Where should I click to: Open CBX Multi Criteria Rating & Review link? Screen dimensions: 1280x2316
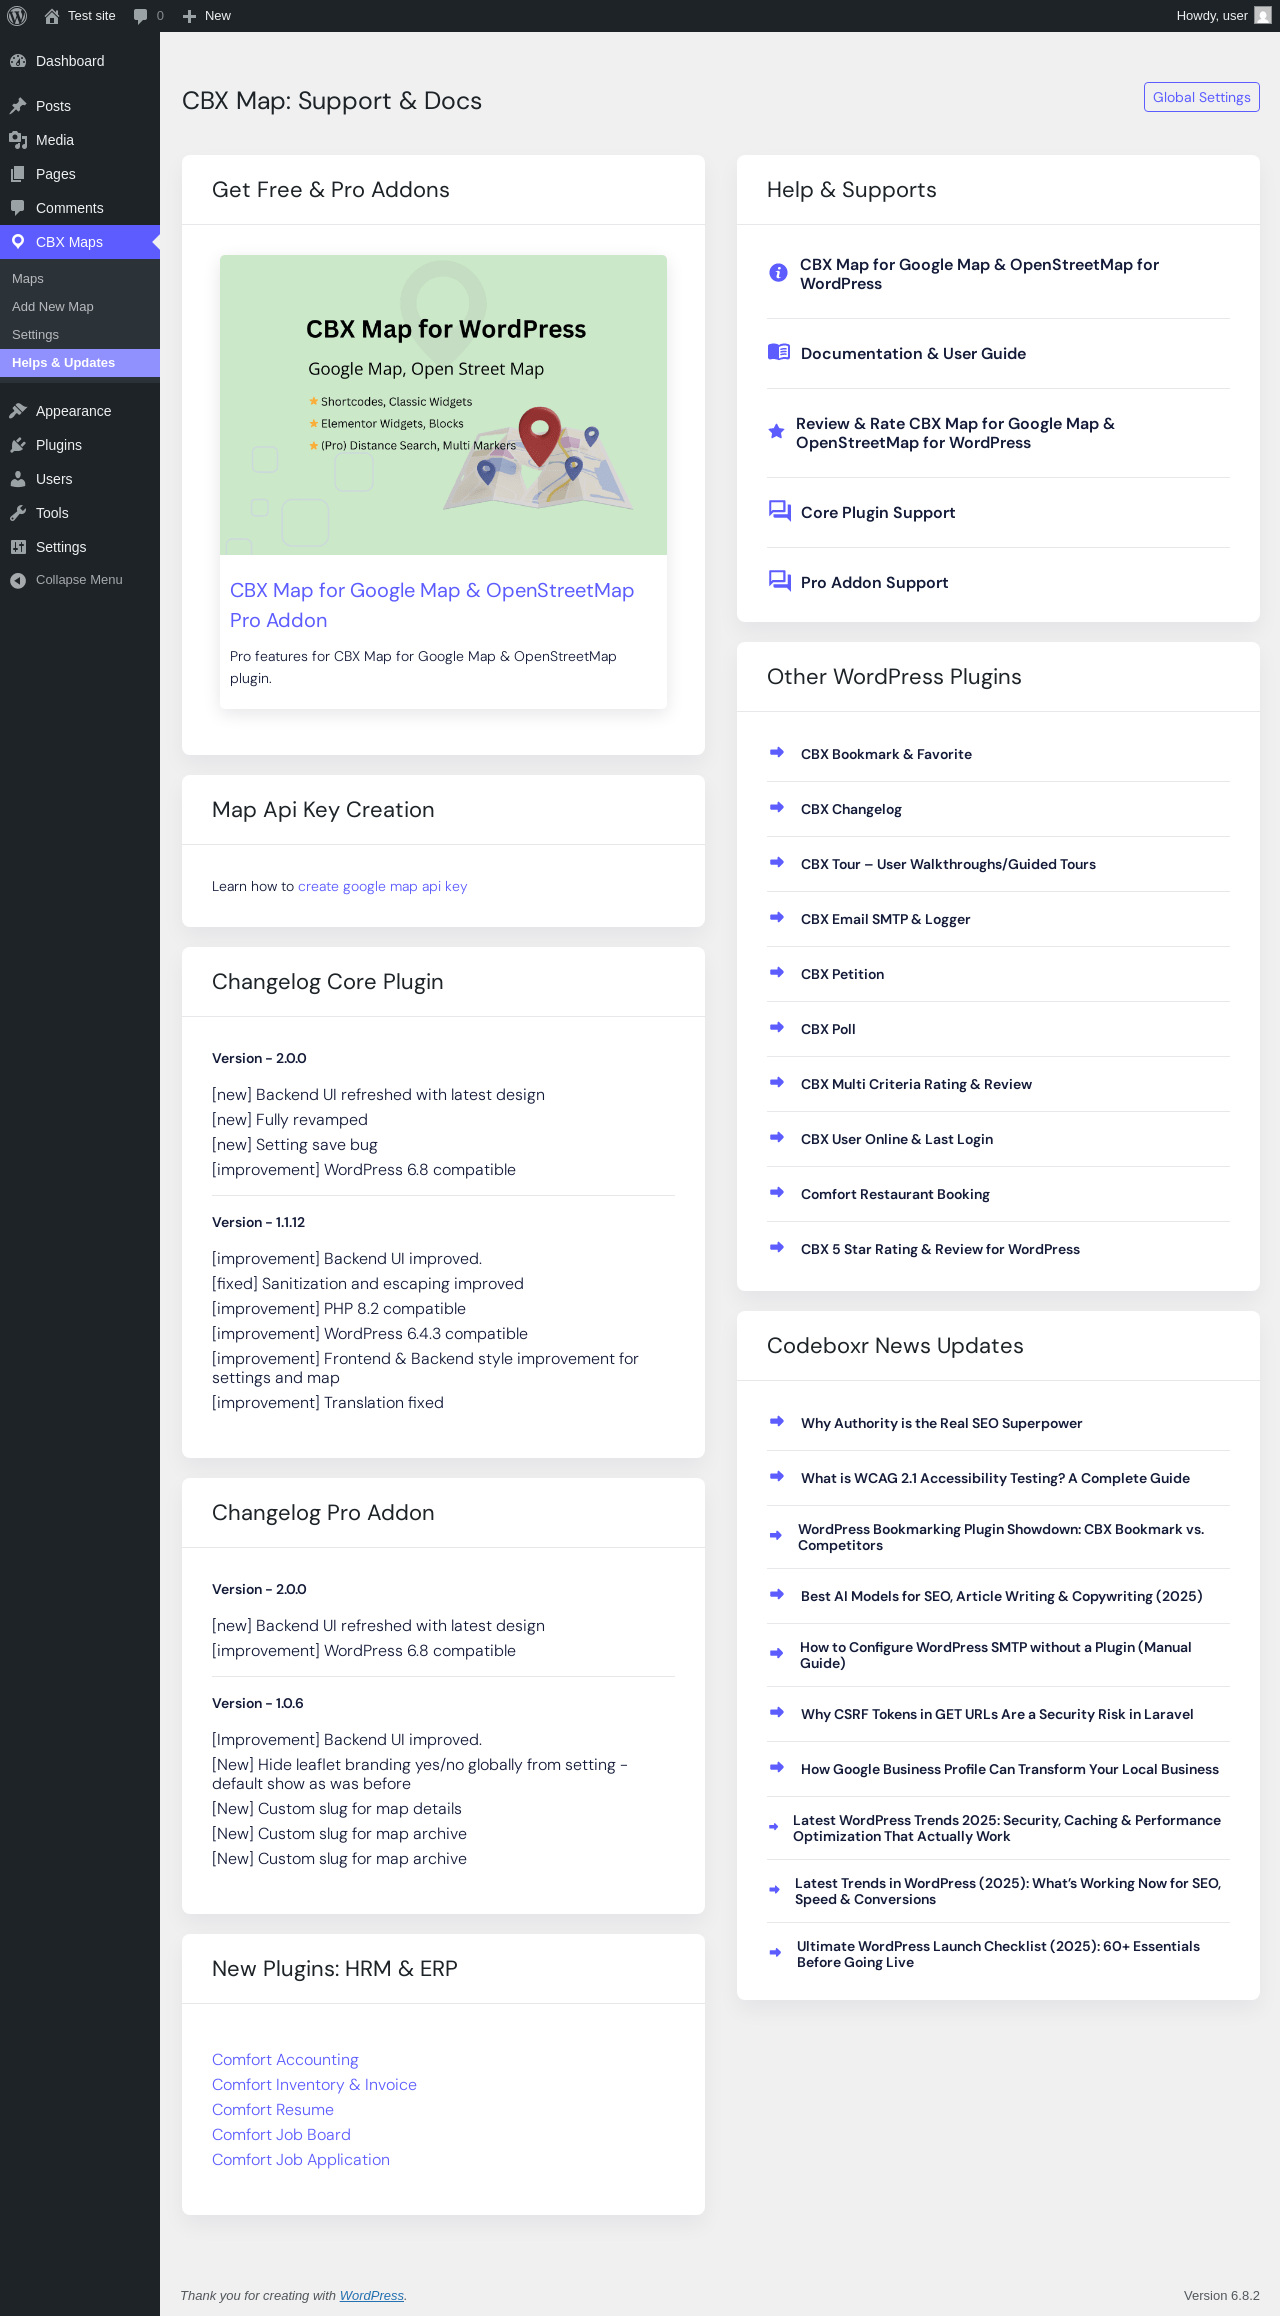tap(916, 1084)
